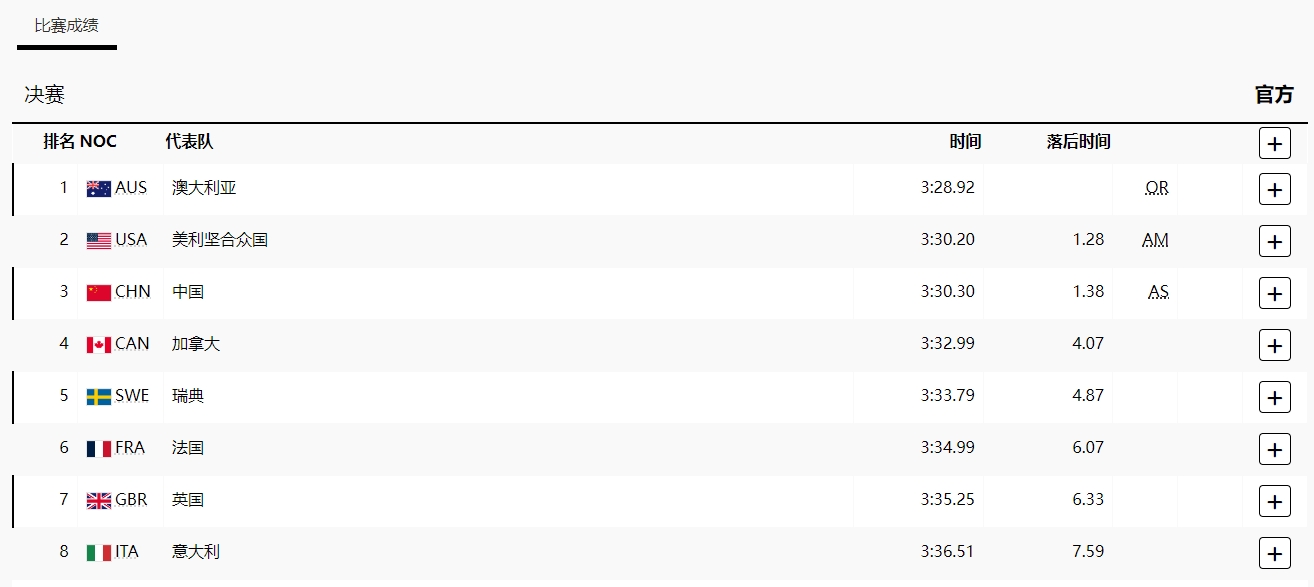Click the USA flag icon

click(98, 240)
